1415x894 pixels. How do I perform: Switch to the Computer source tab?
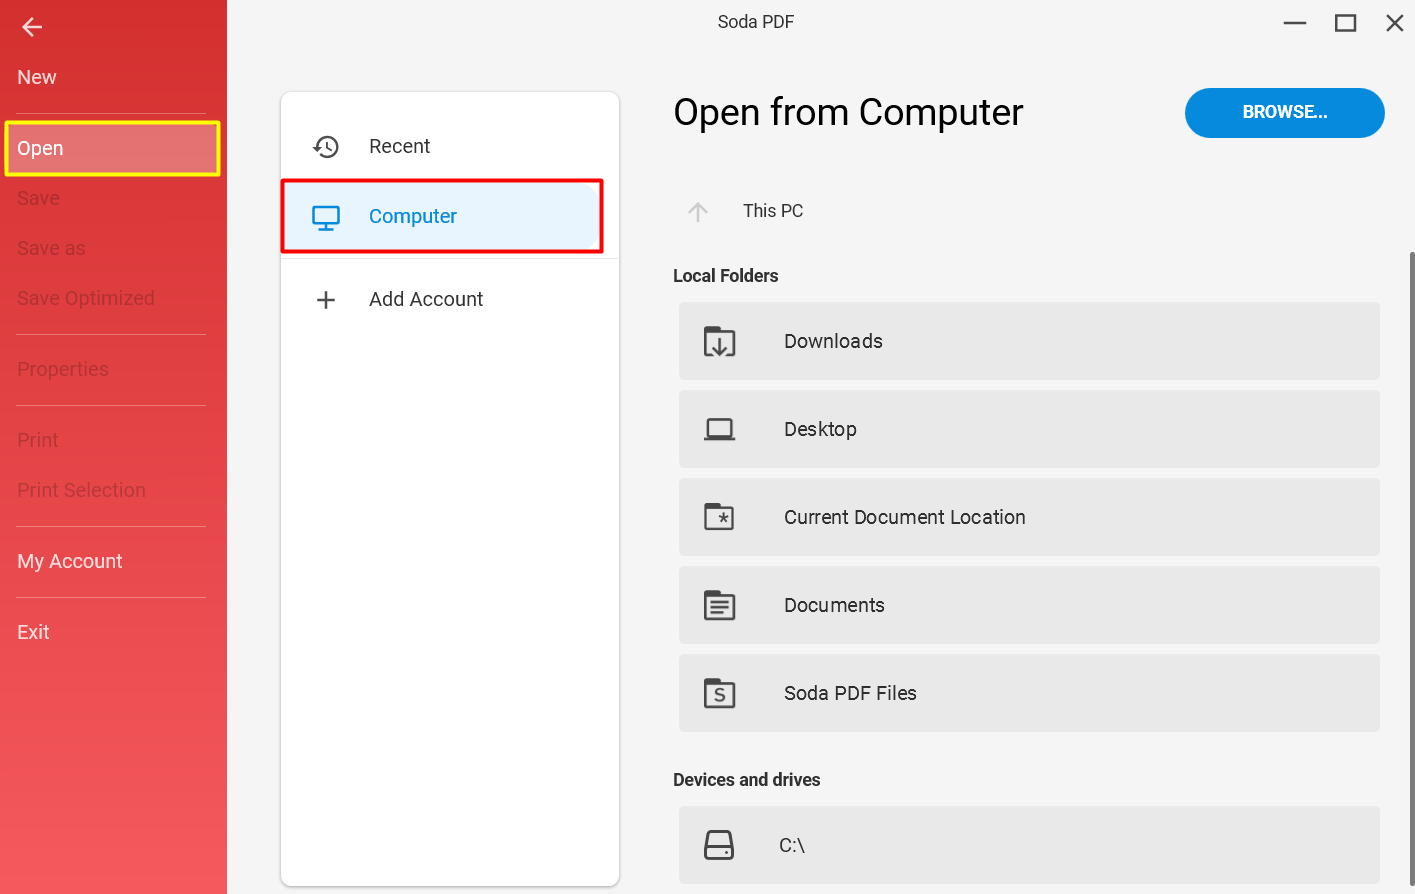coord(442,216)
